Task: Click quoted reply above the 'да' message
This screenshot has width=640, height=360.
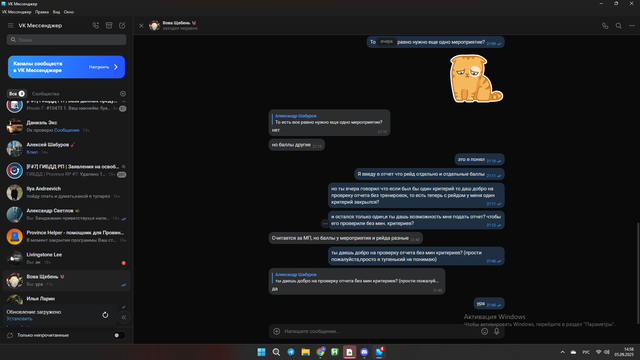Action: 356,278
